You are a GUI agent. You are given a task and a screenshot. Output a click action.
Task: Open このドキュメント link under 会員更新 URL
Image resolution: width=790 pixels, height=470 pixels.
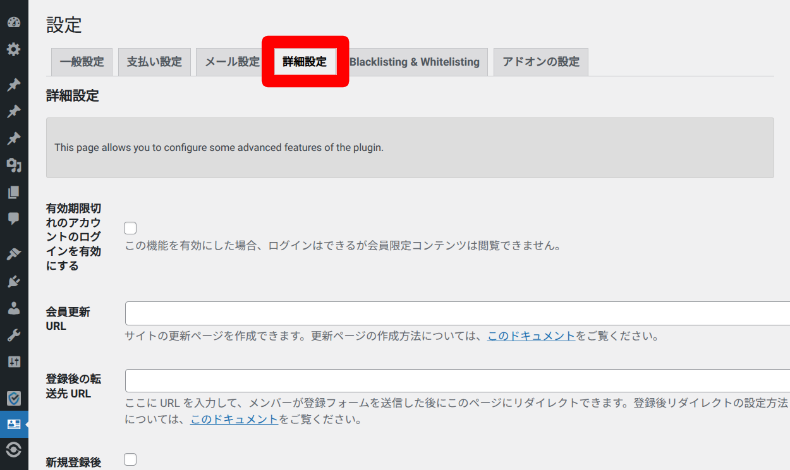[531, 336]
